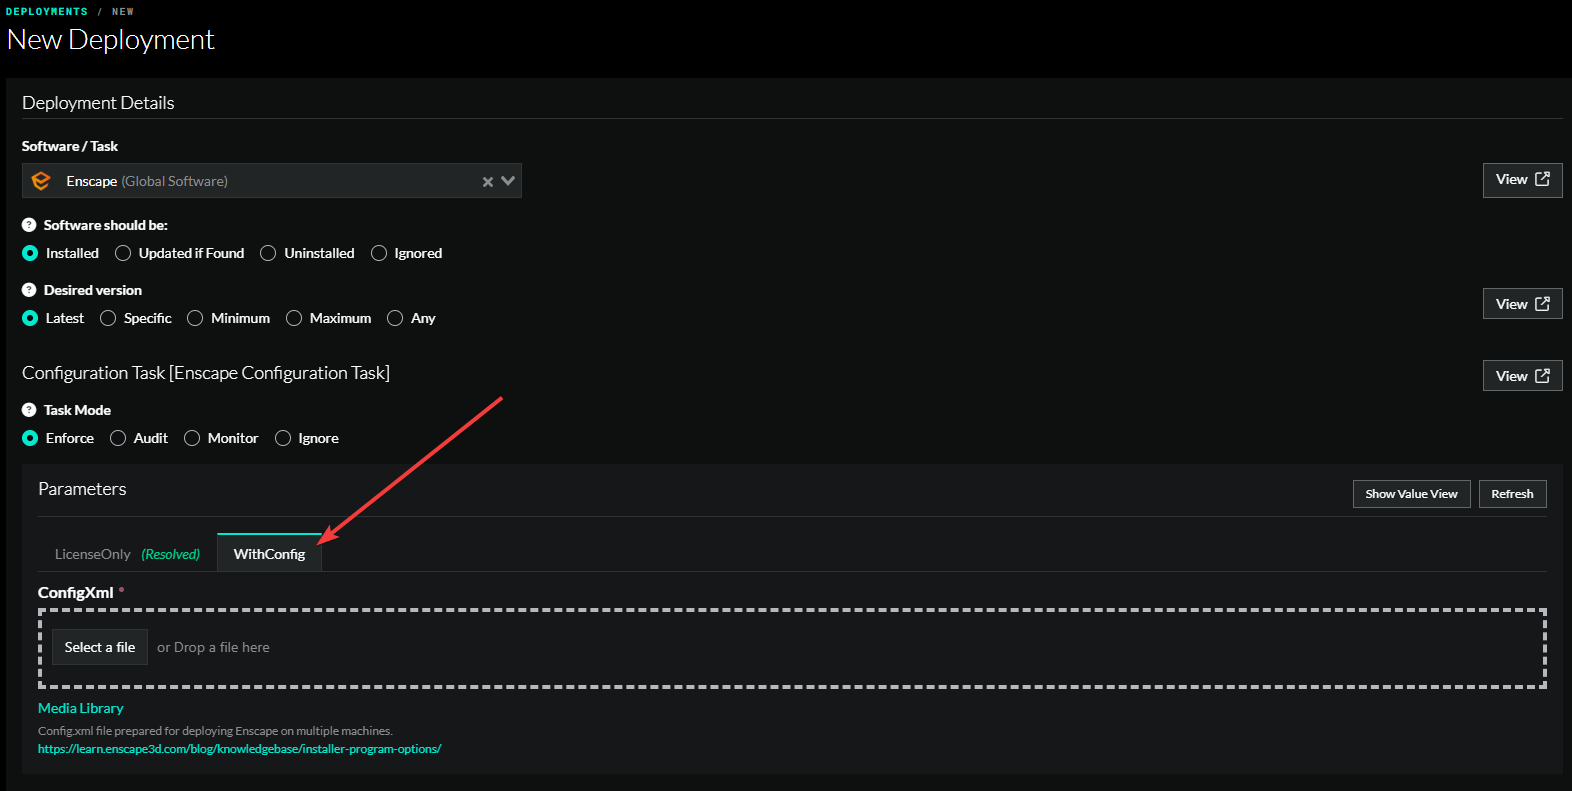Click the 'or Drop a file here' text
This screenshot has width=1572, height=791.
pyautogui.click(x=213, y=647)
